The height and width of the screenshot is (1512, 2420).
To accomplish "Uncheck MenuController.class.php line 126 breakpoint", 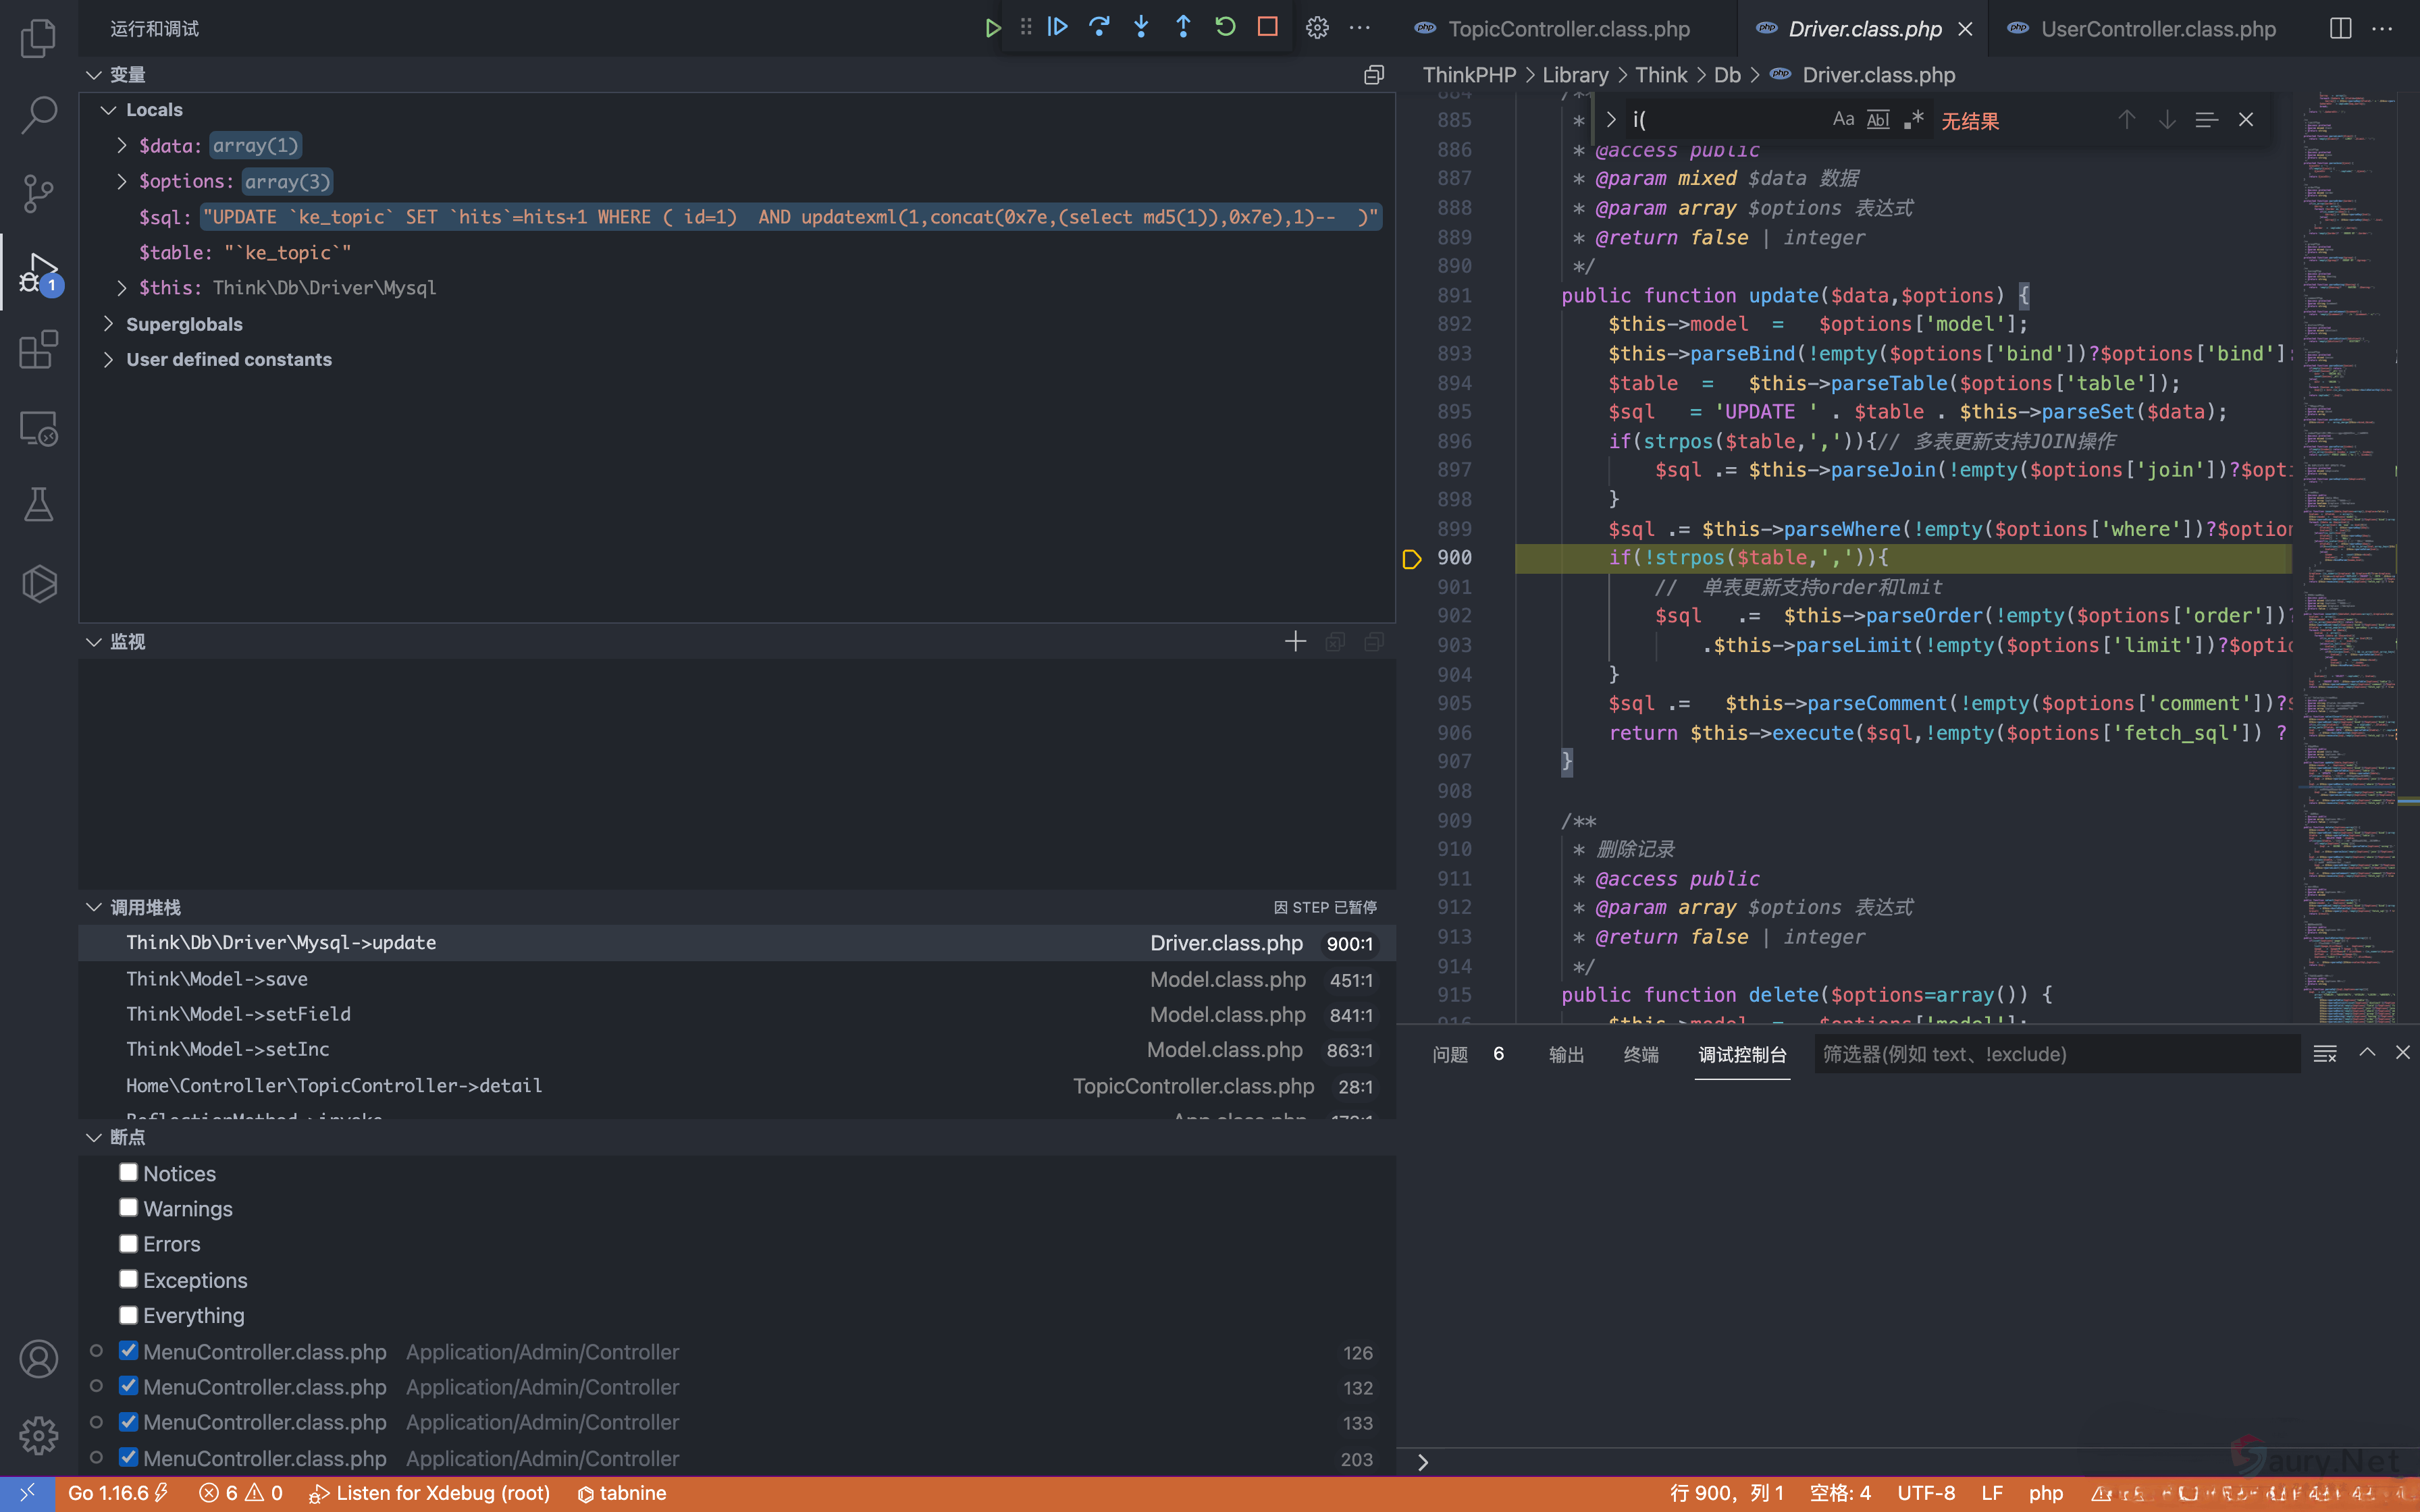I will pyautogui.click(x=128, y=1351).
